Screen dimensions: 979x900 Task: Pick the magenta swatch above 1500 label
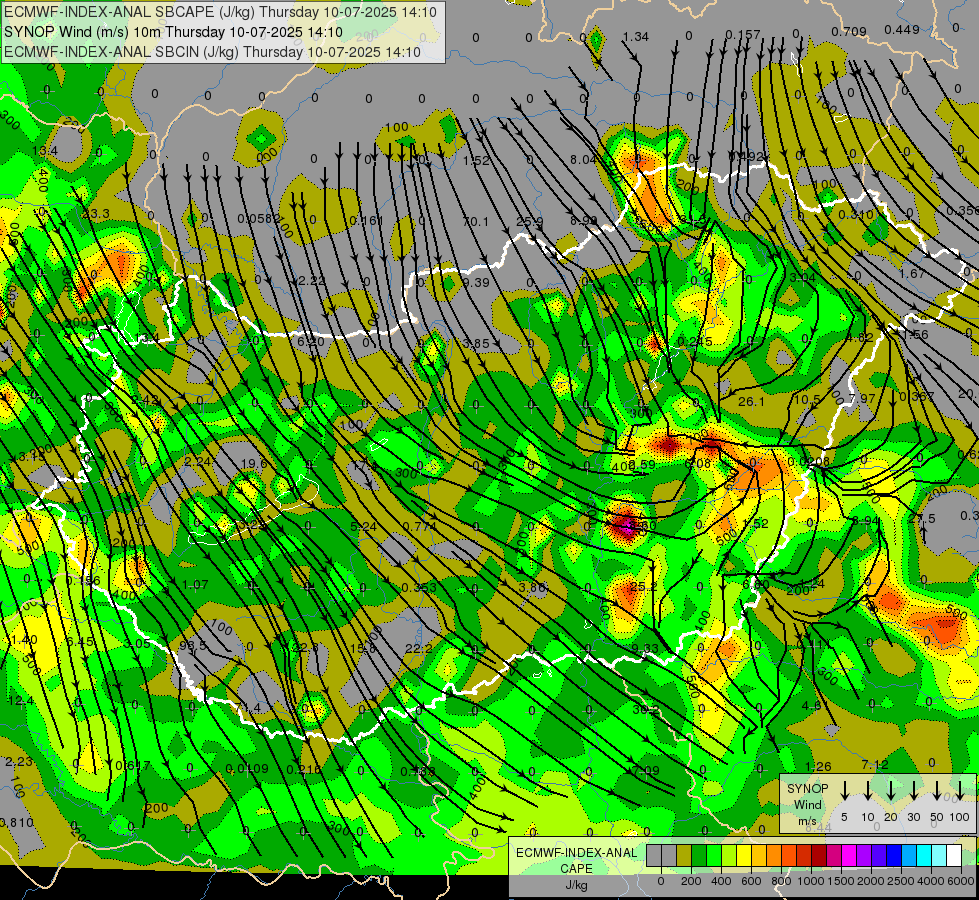[x=849, y=856]
